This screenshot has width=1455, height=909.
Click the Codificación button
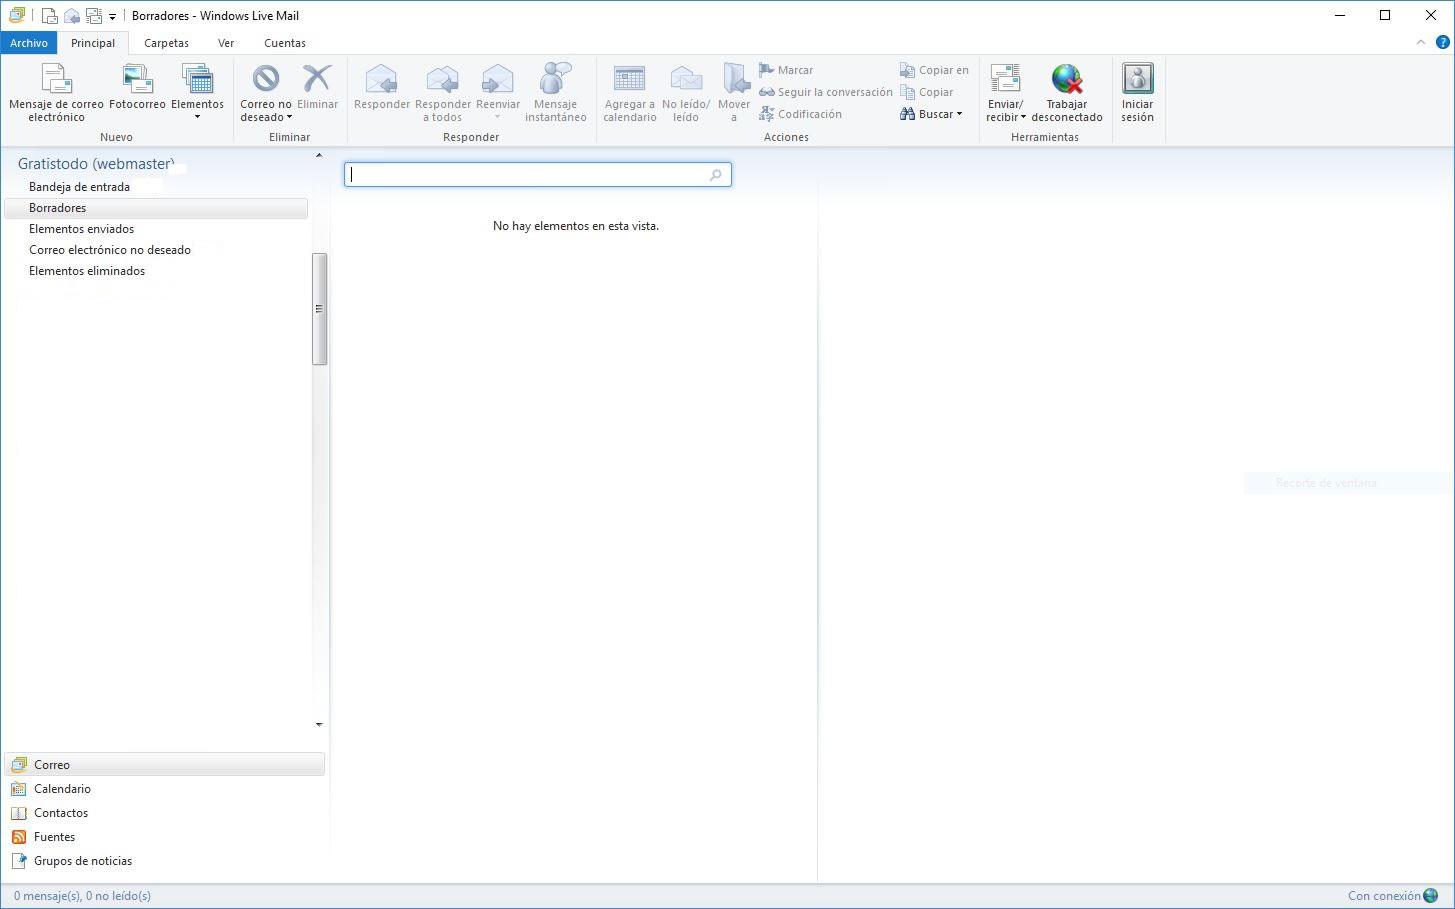coord(800,114)
